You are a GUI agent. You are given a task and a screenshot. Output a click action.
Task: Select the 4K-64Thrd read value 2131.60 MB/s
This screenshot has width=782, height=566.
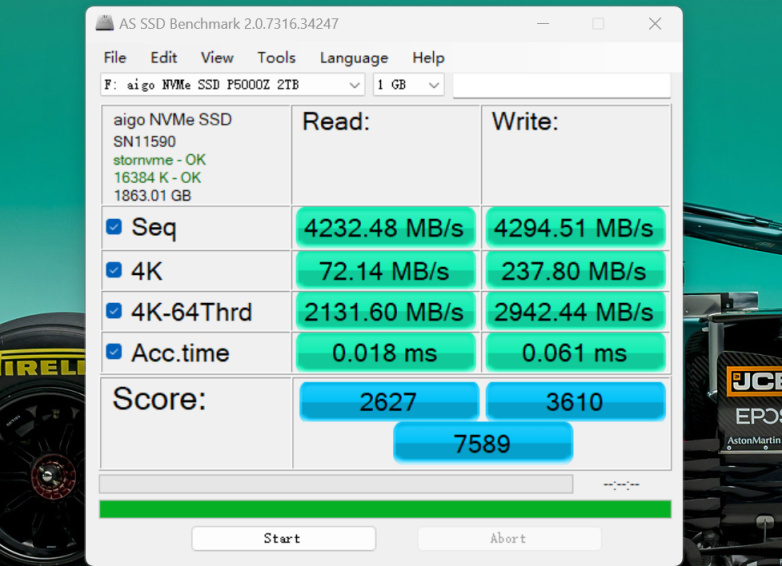385,312
